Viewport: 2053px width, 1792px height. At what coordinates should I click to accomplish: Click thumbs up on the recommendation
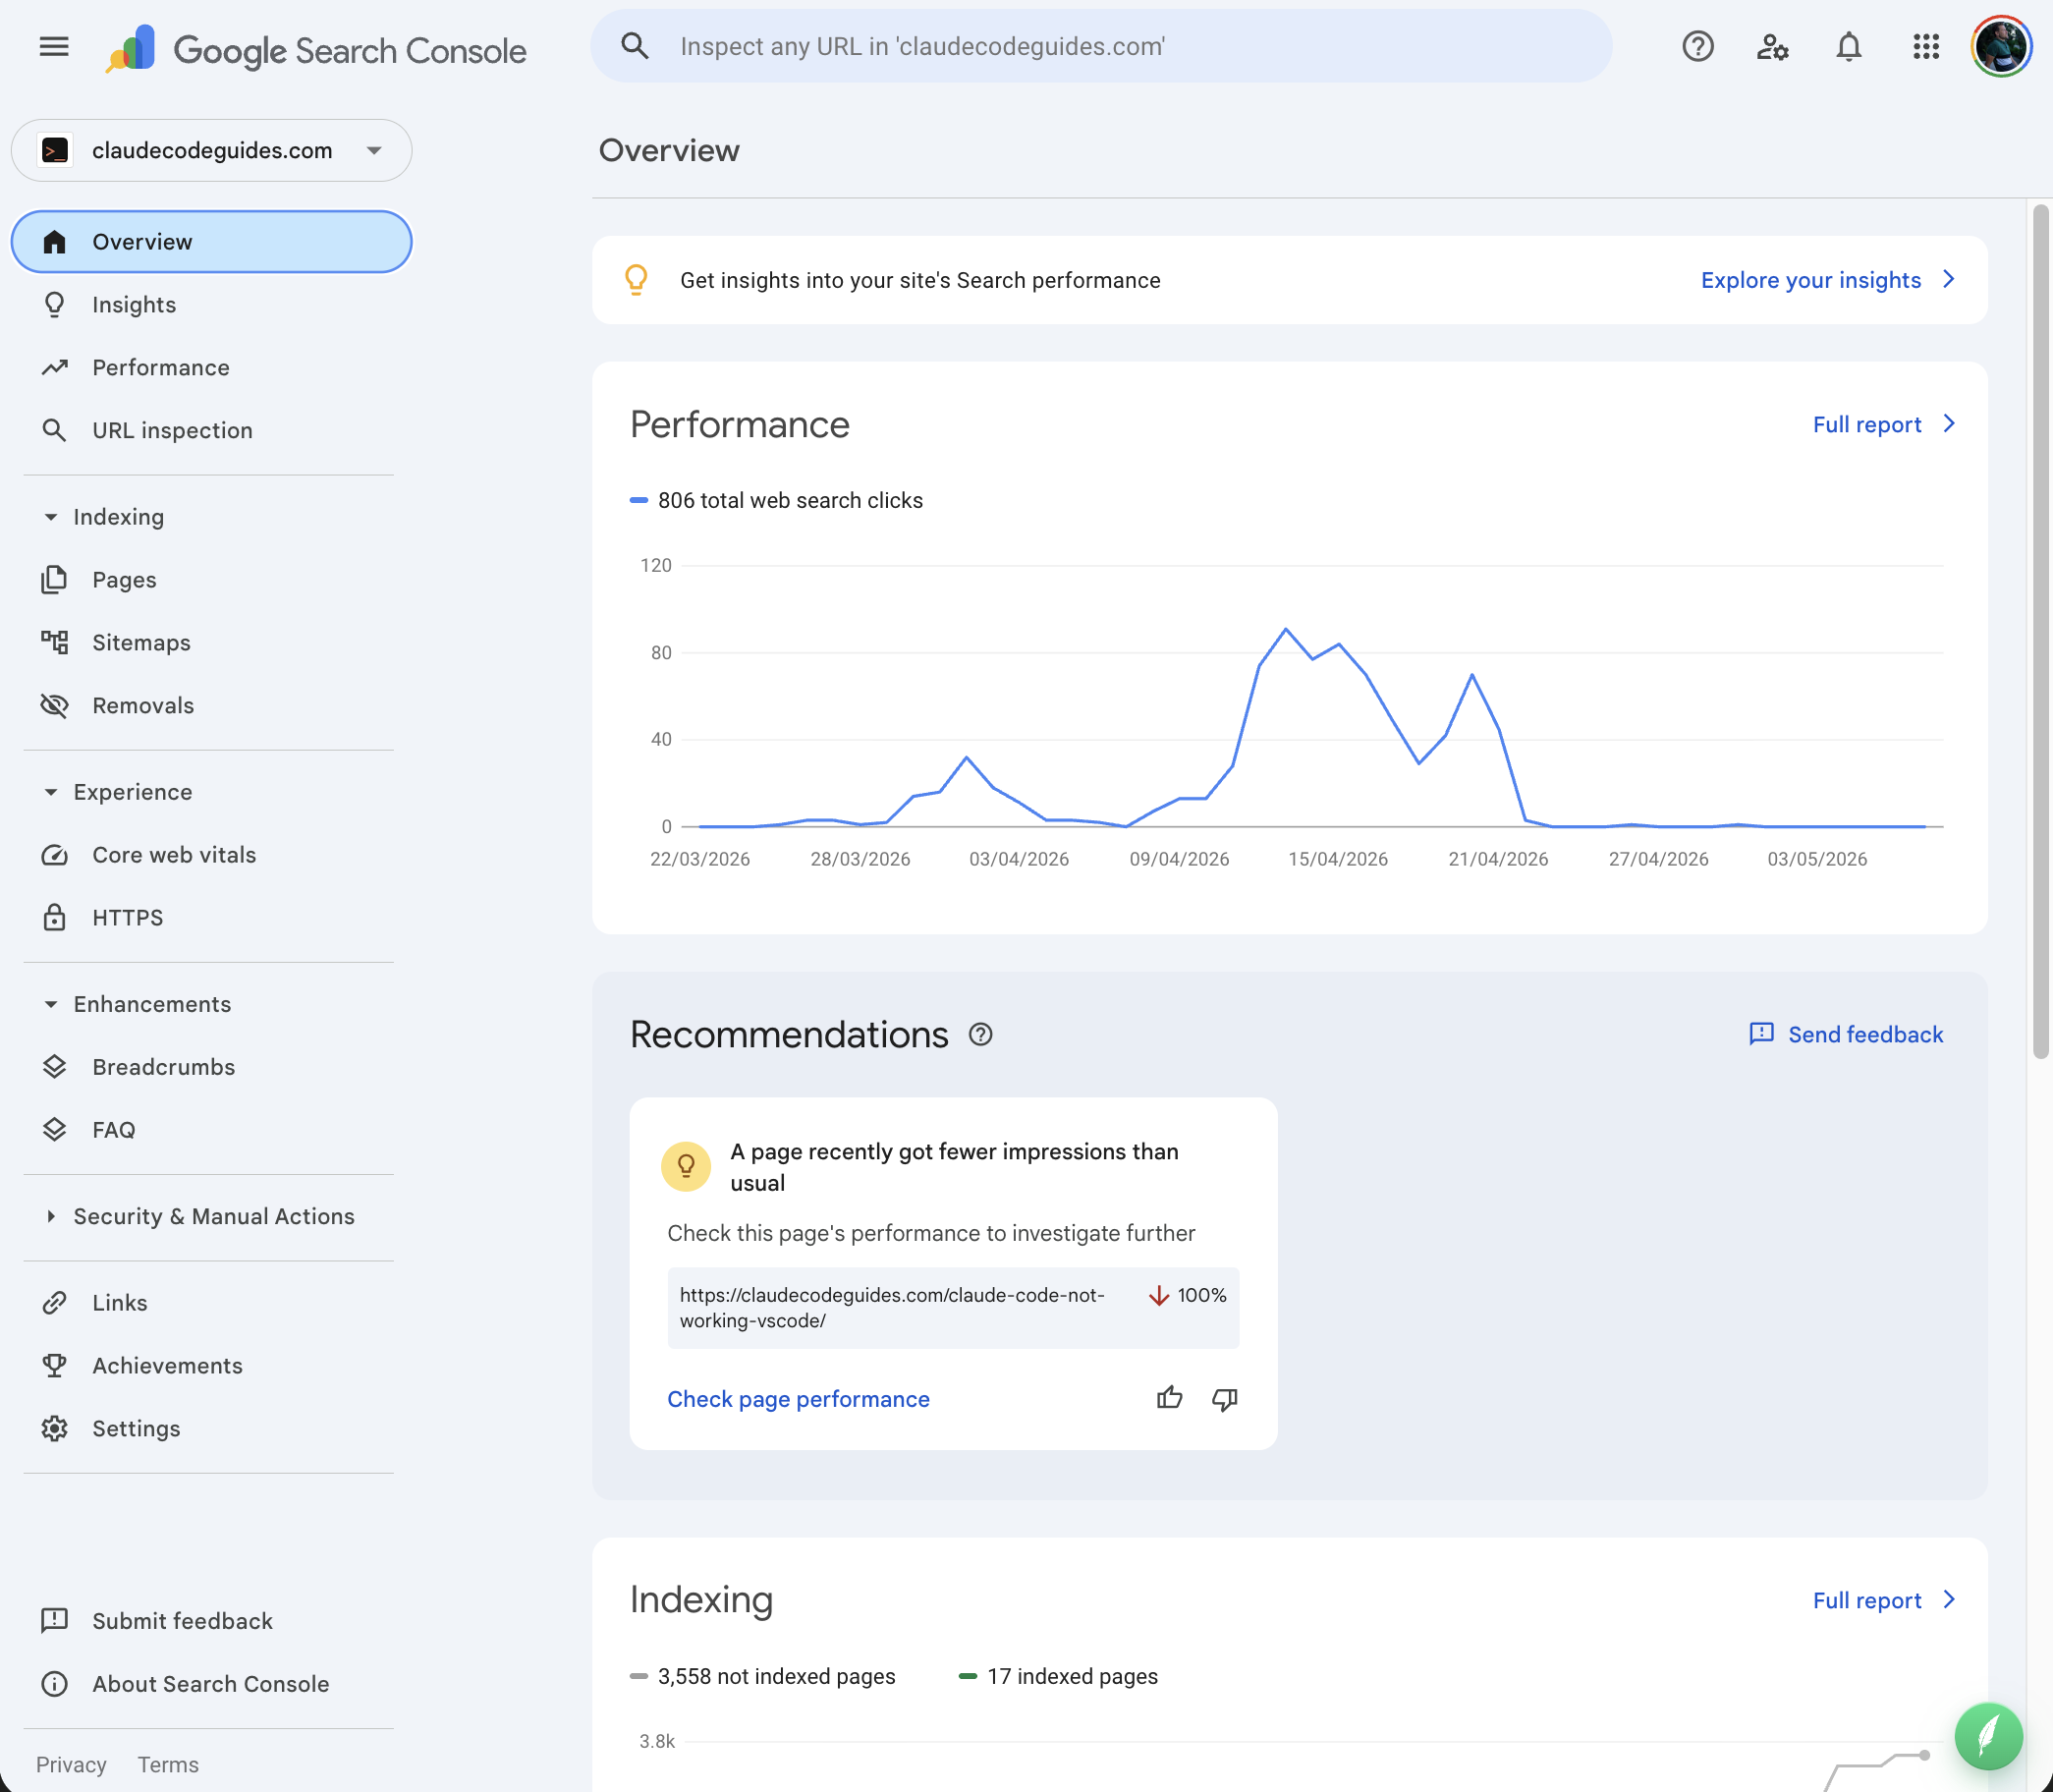coord(1169,1398)
